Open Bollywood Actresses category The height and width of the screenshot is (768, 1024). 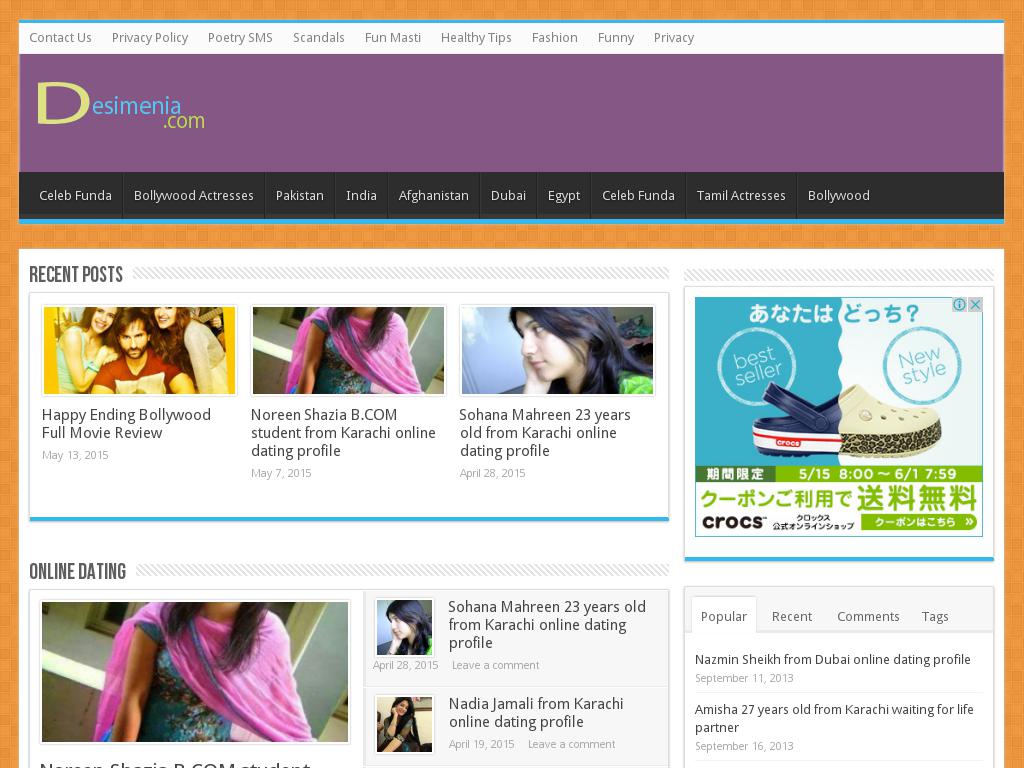click(x=193, y=195)
